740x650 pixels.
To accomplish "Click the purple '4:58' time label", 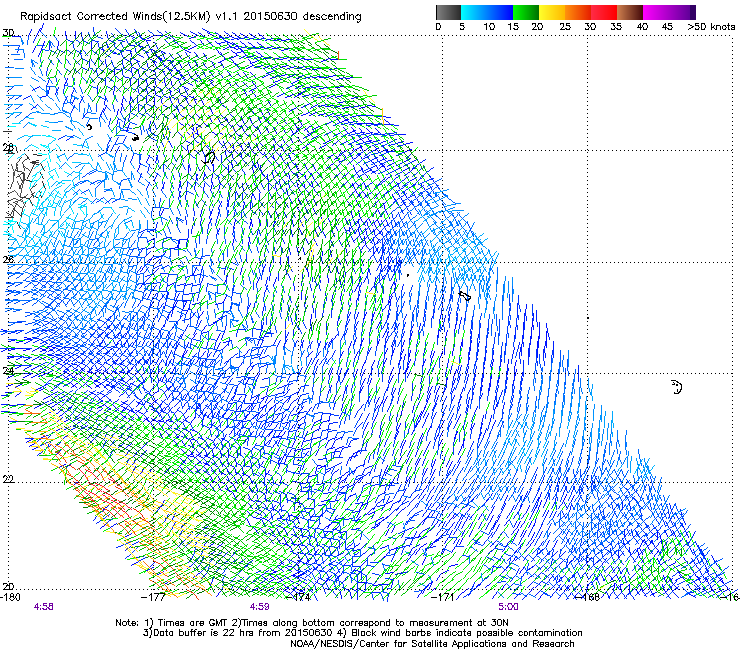I will coord(43,607).
